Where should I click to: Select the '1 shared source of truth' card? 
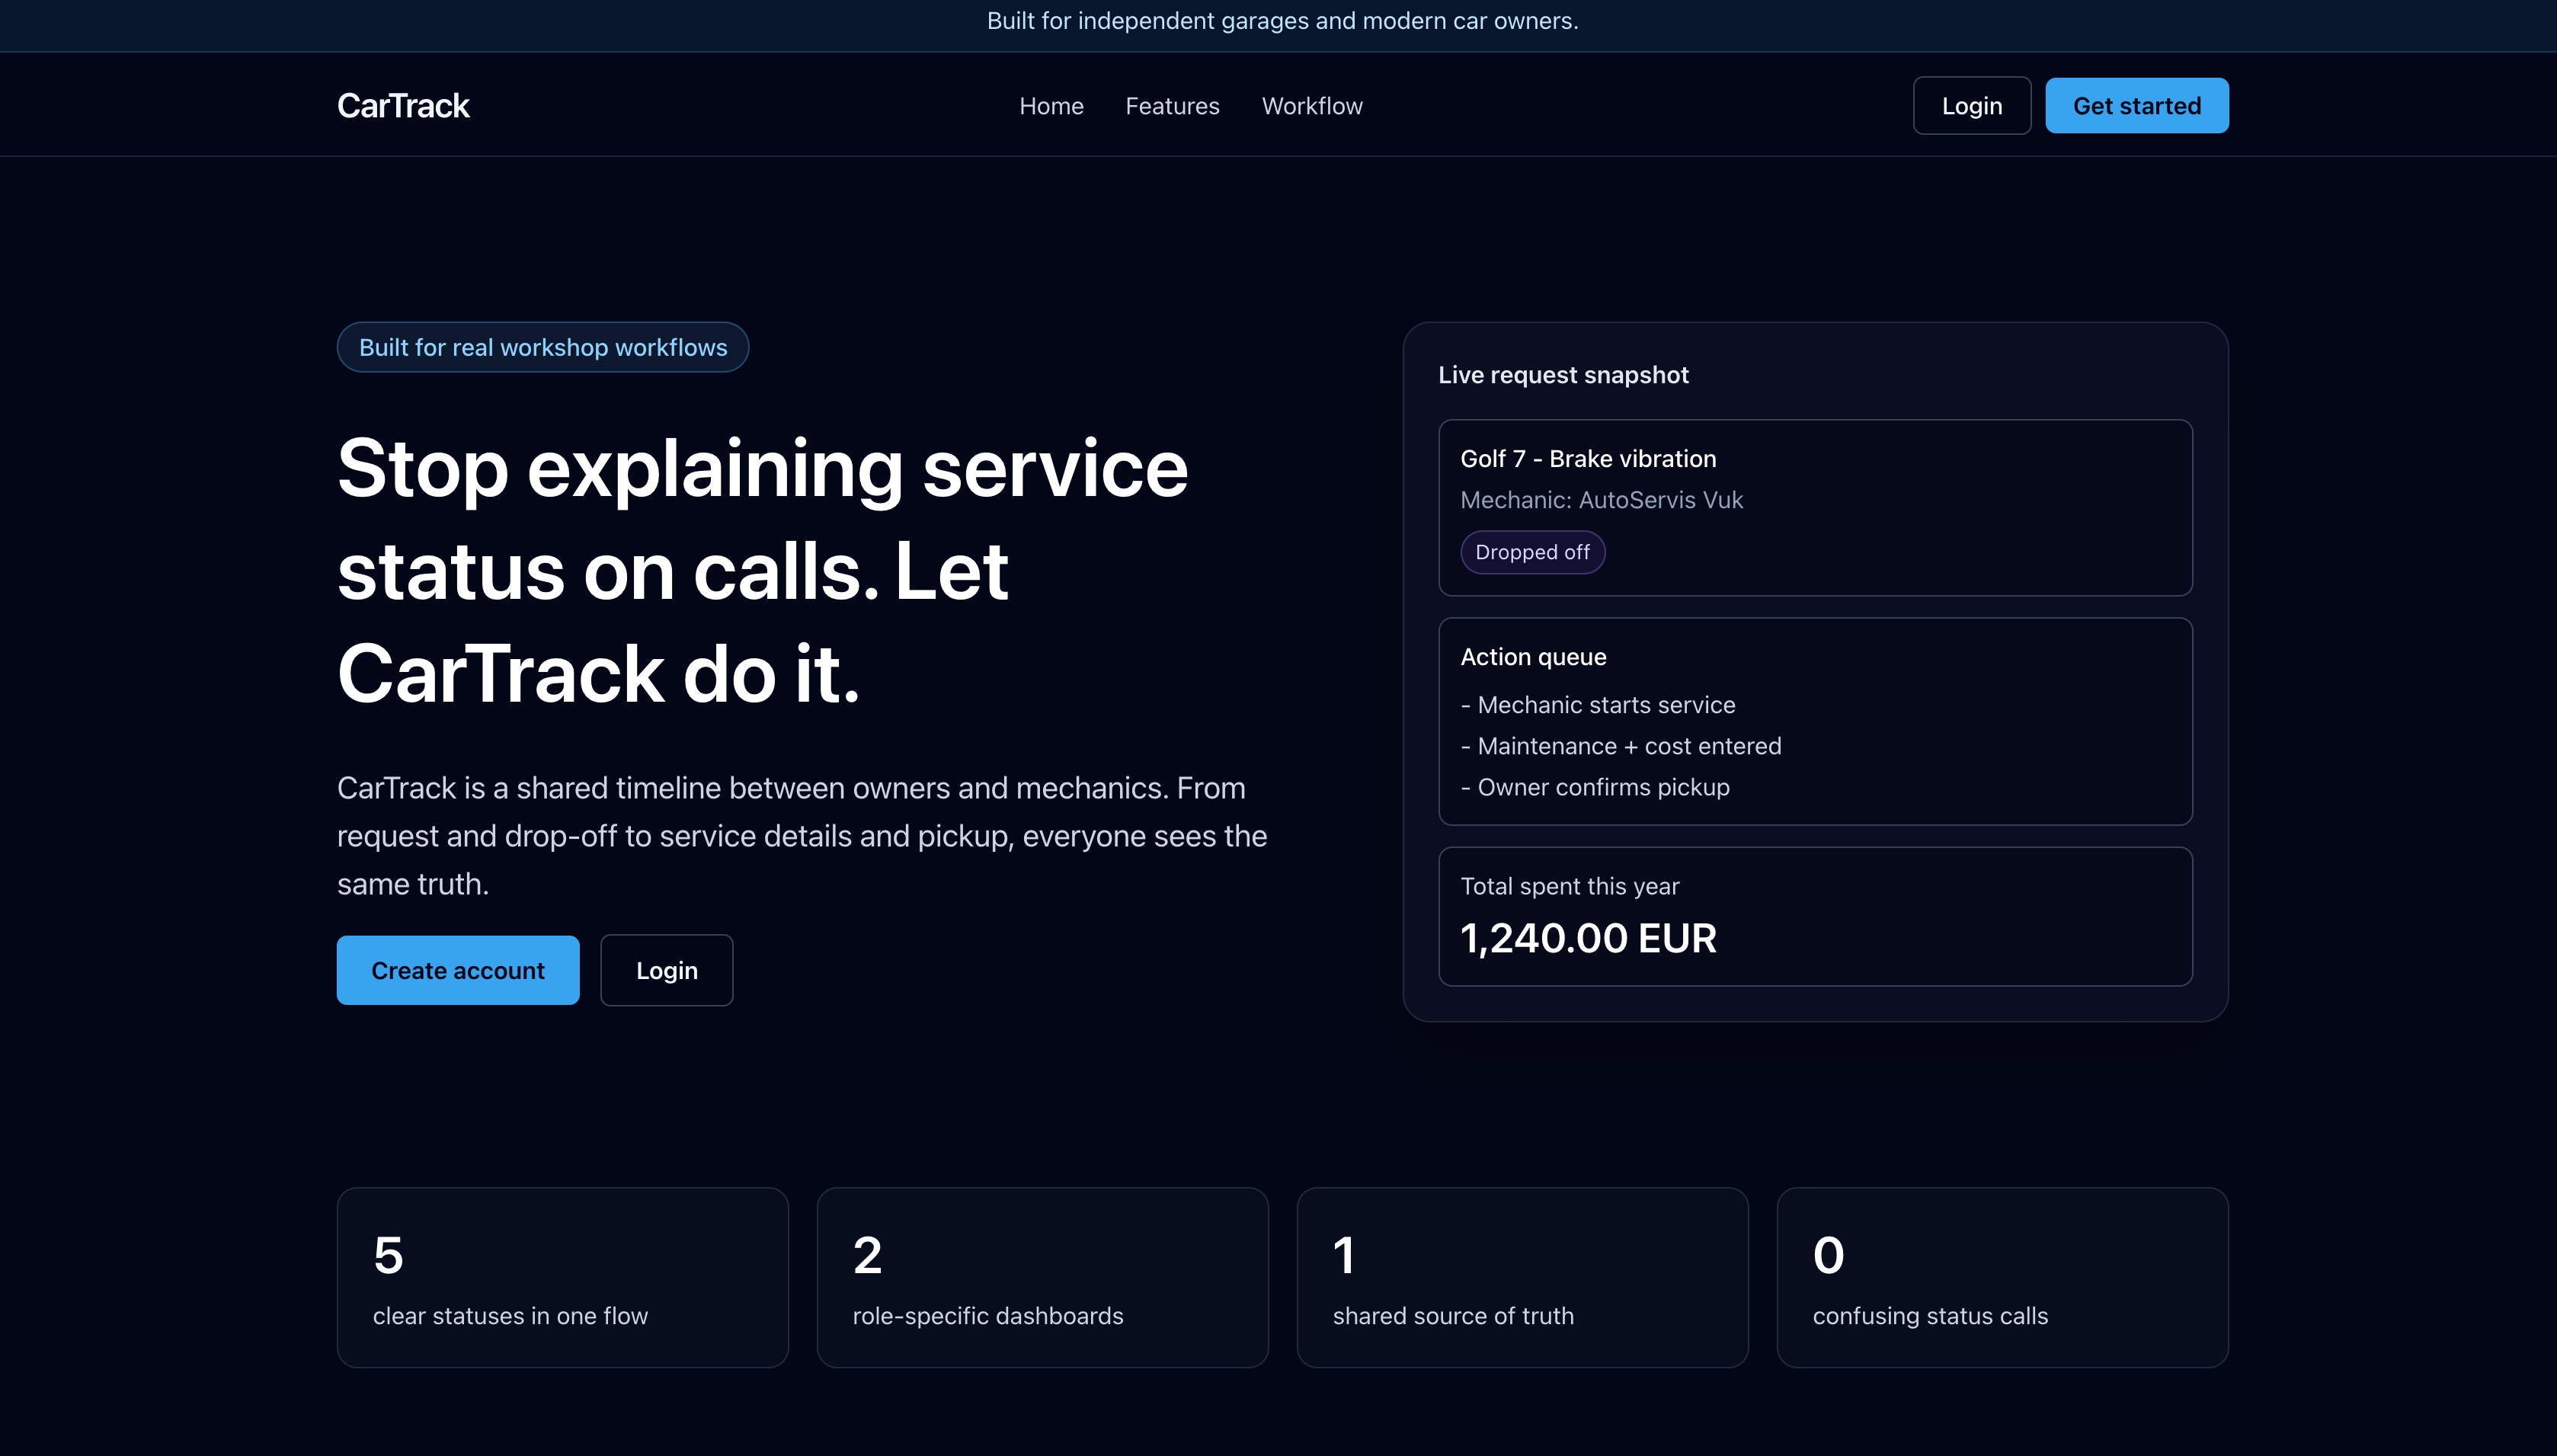[x=1522, y=1277]
